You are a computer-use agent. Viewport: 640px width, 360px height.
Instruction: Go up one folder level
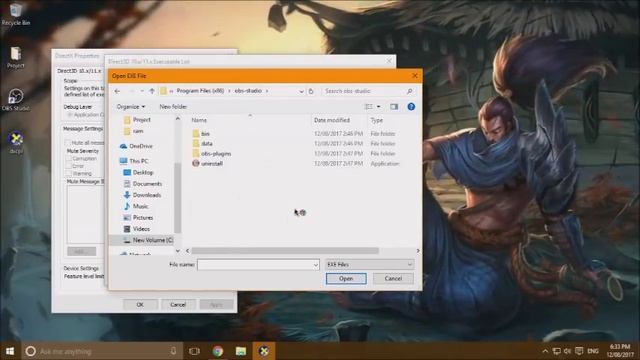152,91
